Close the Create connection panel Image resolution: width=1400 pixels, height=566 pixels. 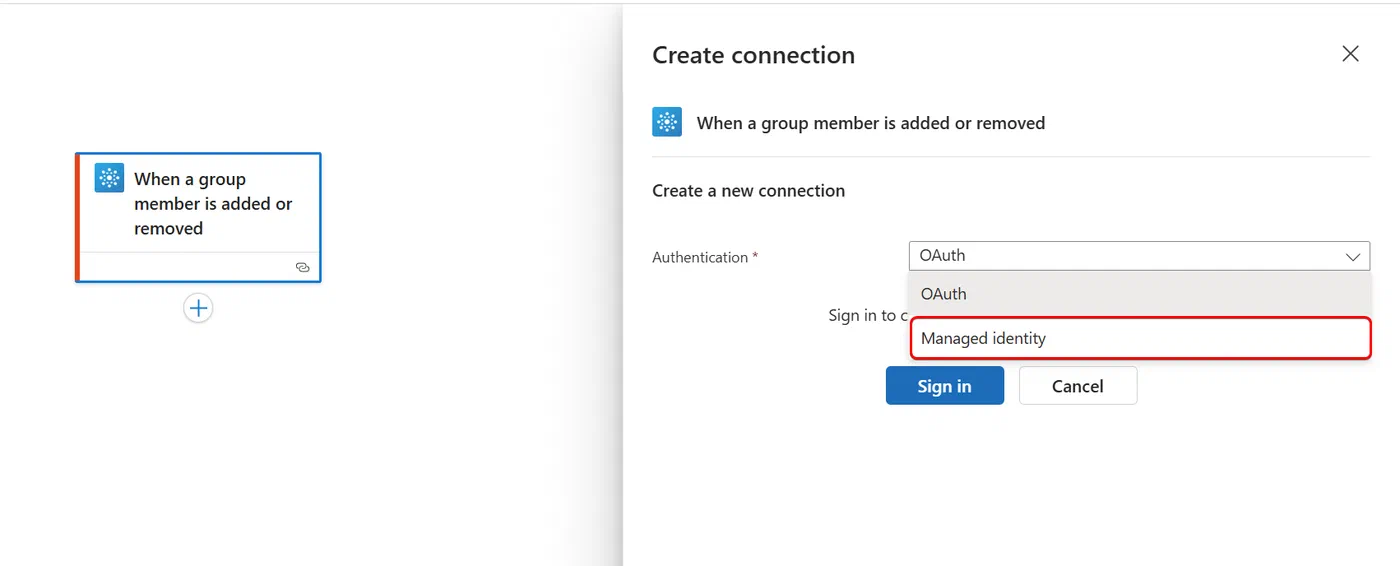tap(1350, 54)
